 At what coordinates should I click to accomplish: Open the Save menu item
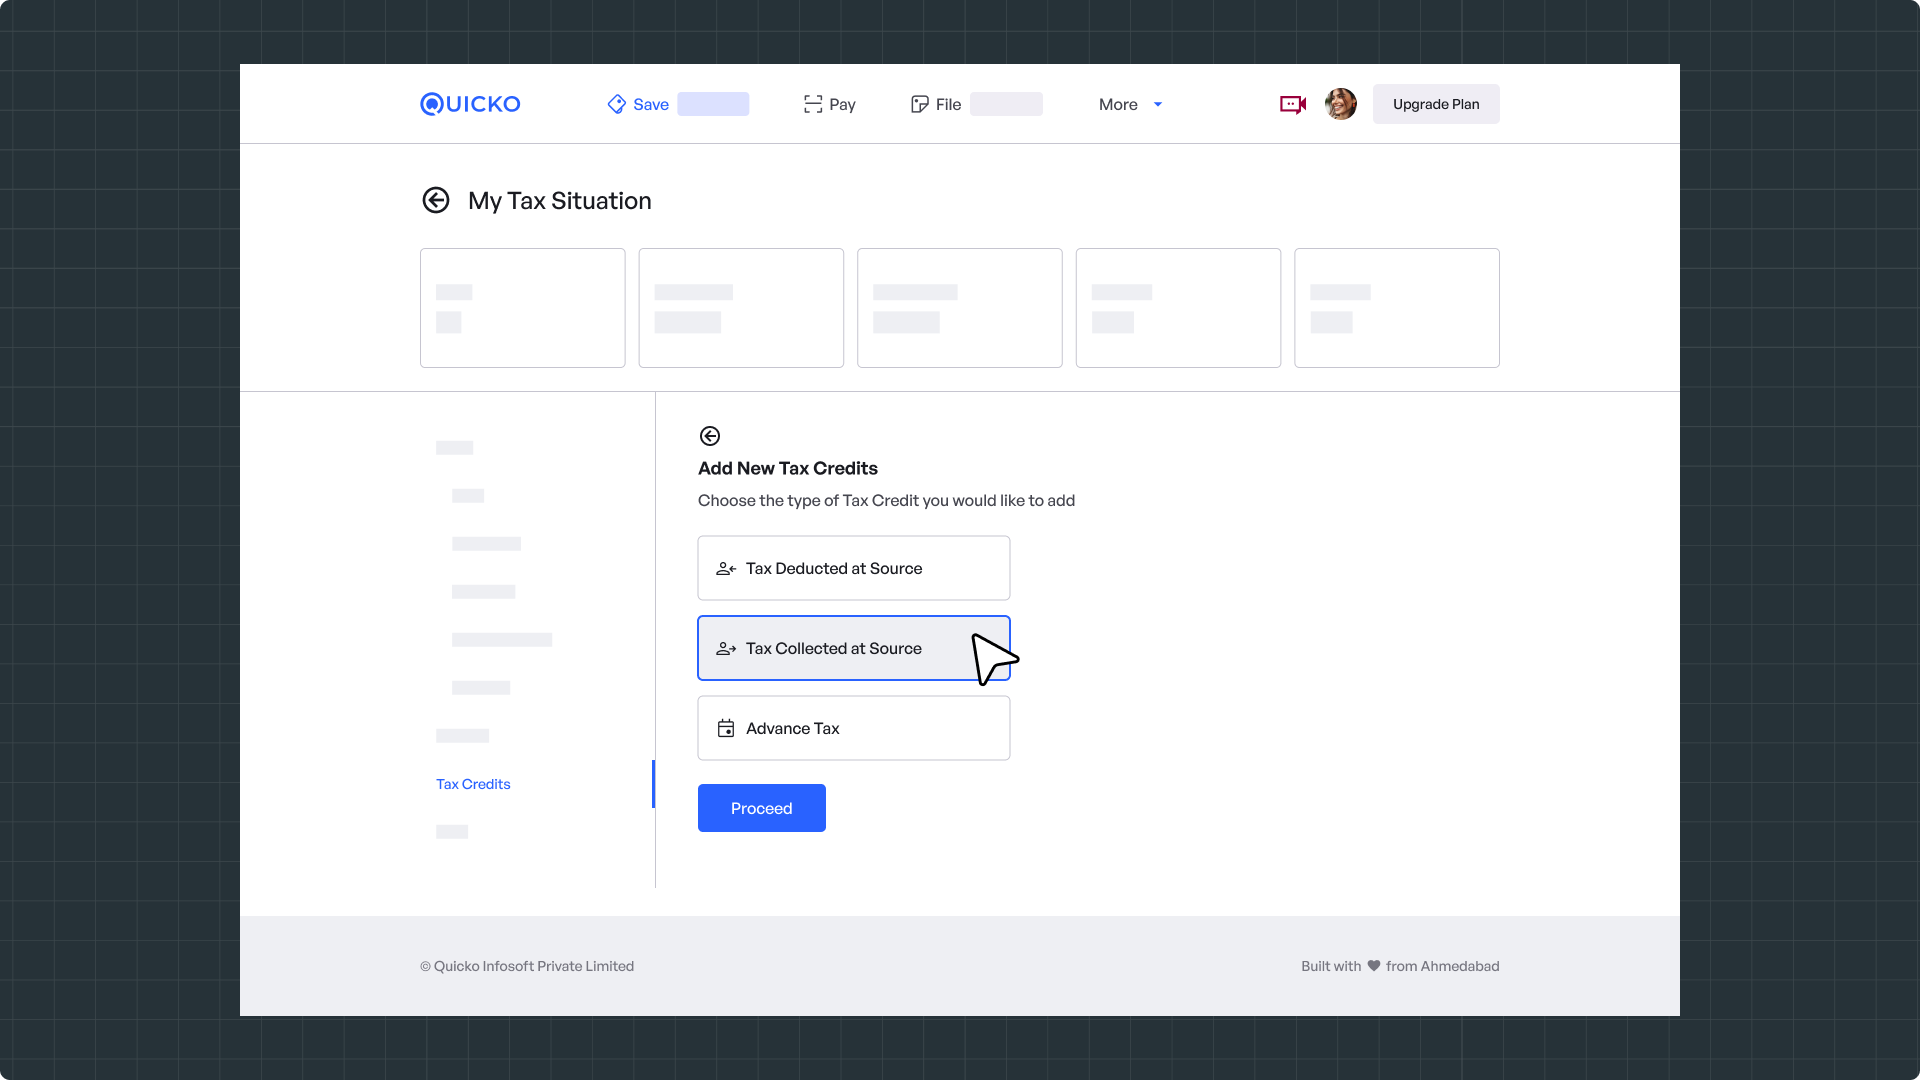(x=651, y=104)
